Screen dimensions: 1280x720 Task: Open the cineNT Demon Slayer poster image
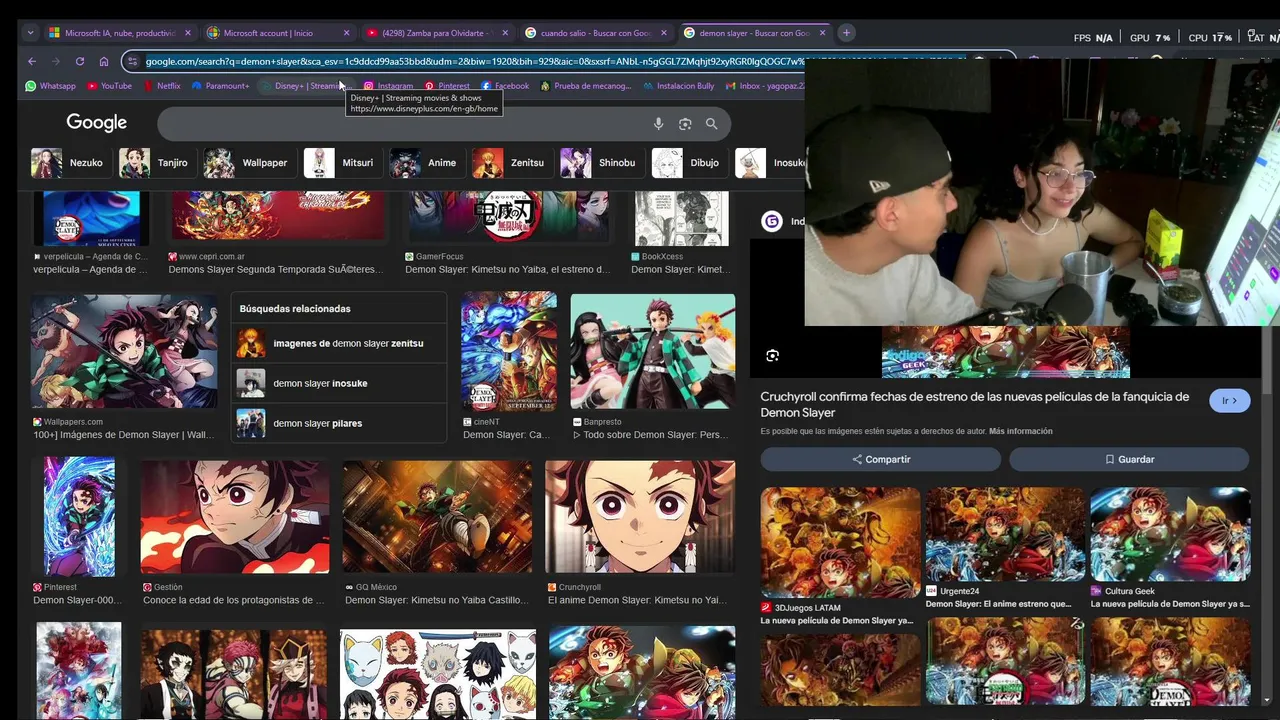pos(508,351)
